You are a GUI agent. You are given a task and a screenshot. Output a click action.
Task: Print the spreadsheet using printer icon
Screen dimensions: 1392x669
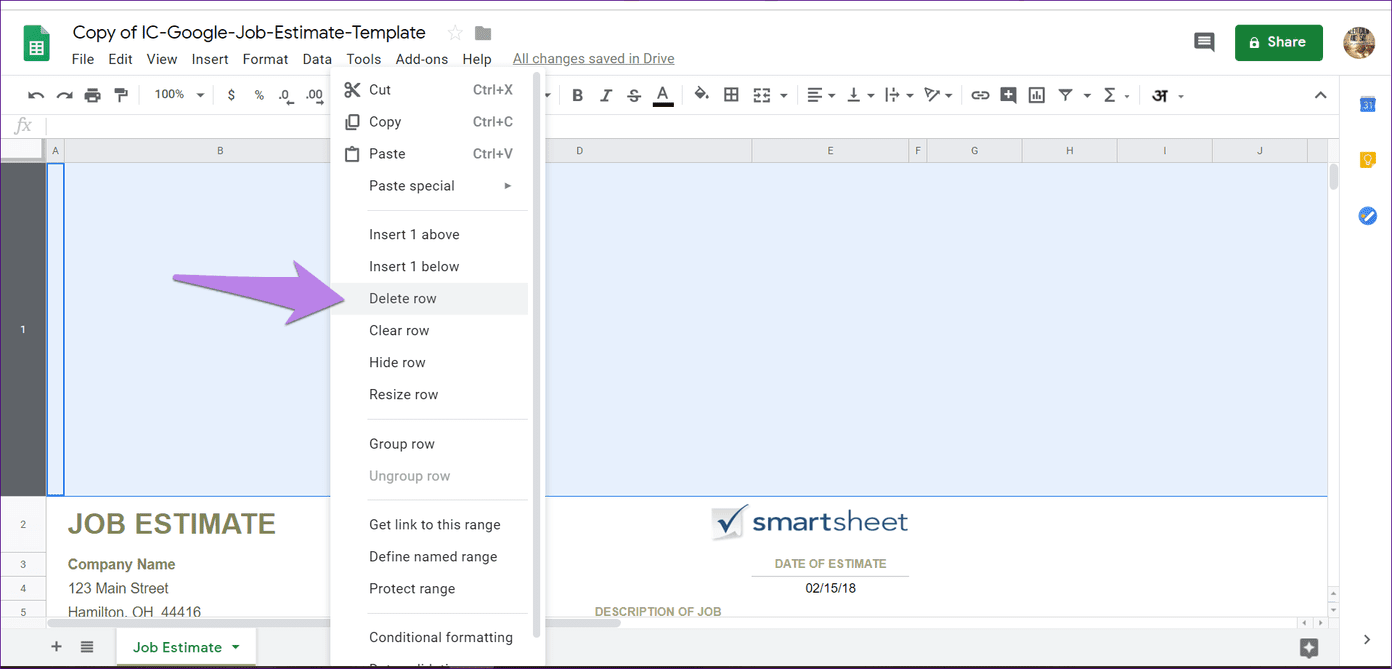(92, 95)
